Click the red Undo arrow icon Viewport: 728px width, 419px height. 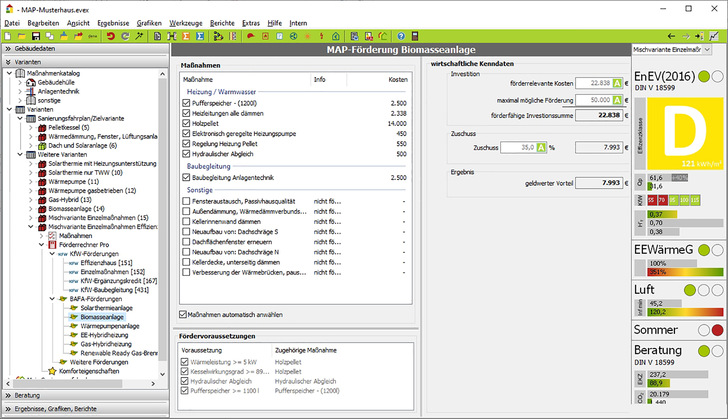110,36
